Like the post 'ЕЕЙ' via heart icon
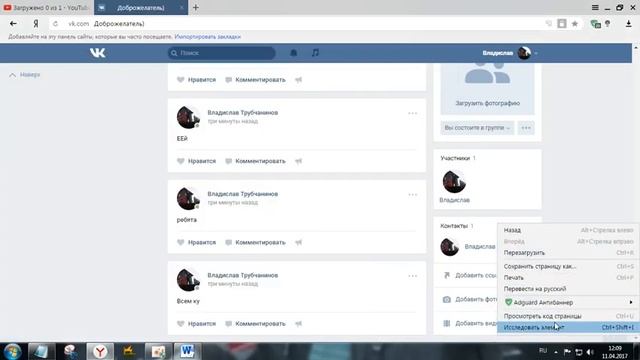The height and width of the screenshot is (360, 640). 181,161
